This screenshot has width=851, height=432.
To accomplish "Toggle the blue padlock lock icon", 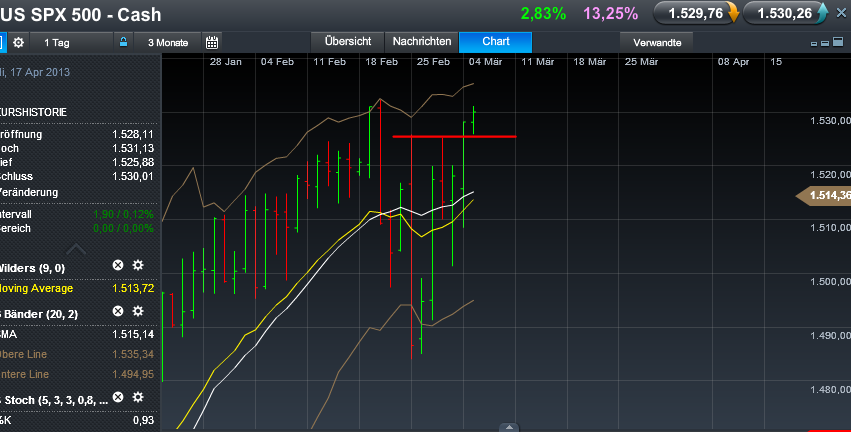I will pyautogui.click(x=123, y=42).
